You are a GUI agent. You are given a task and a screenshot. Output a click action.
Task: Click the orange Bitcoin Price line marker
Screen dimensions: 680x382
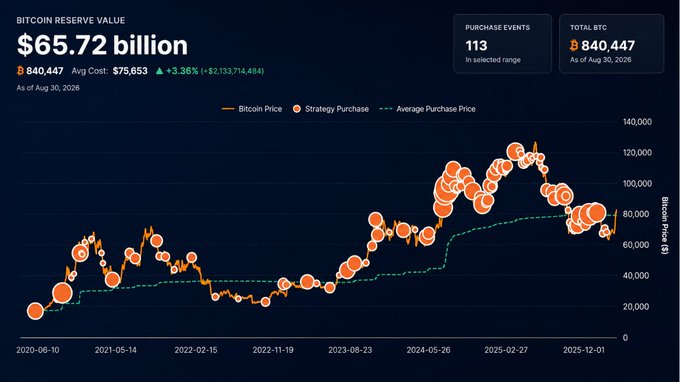tap(228, 109)
